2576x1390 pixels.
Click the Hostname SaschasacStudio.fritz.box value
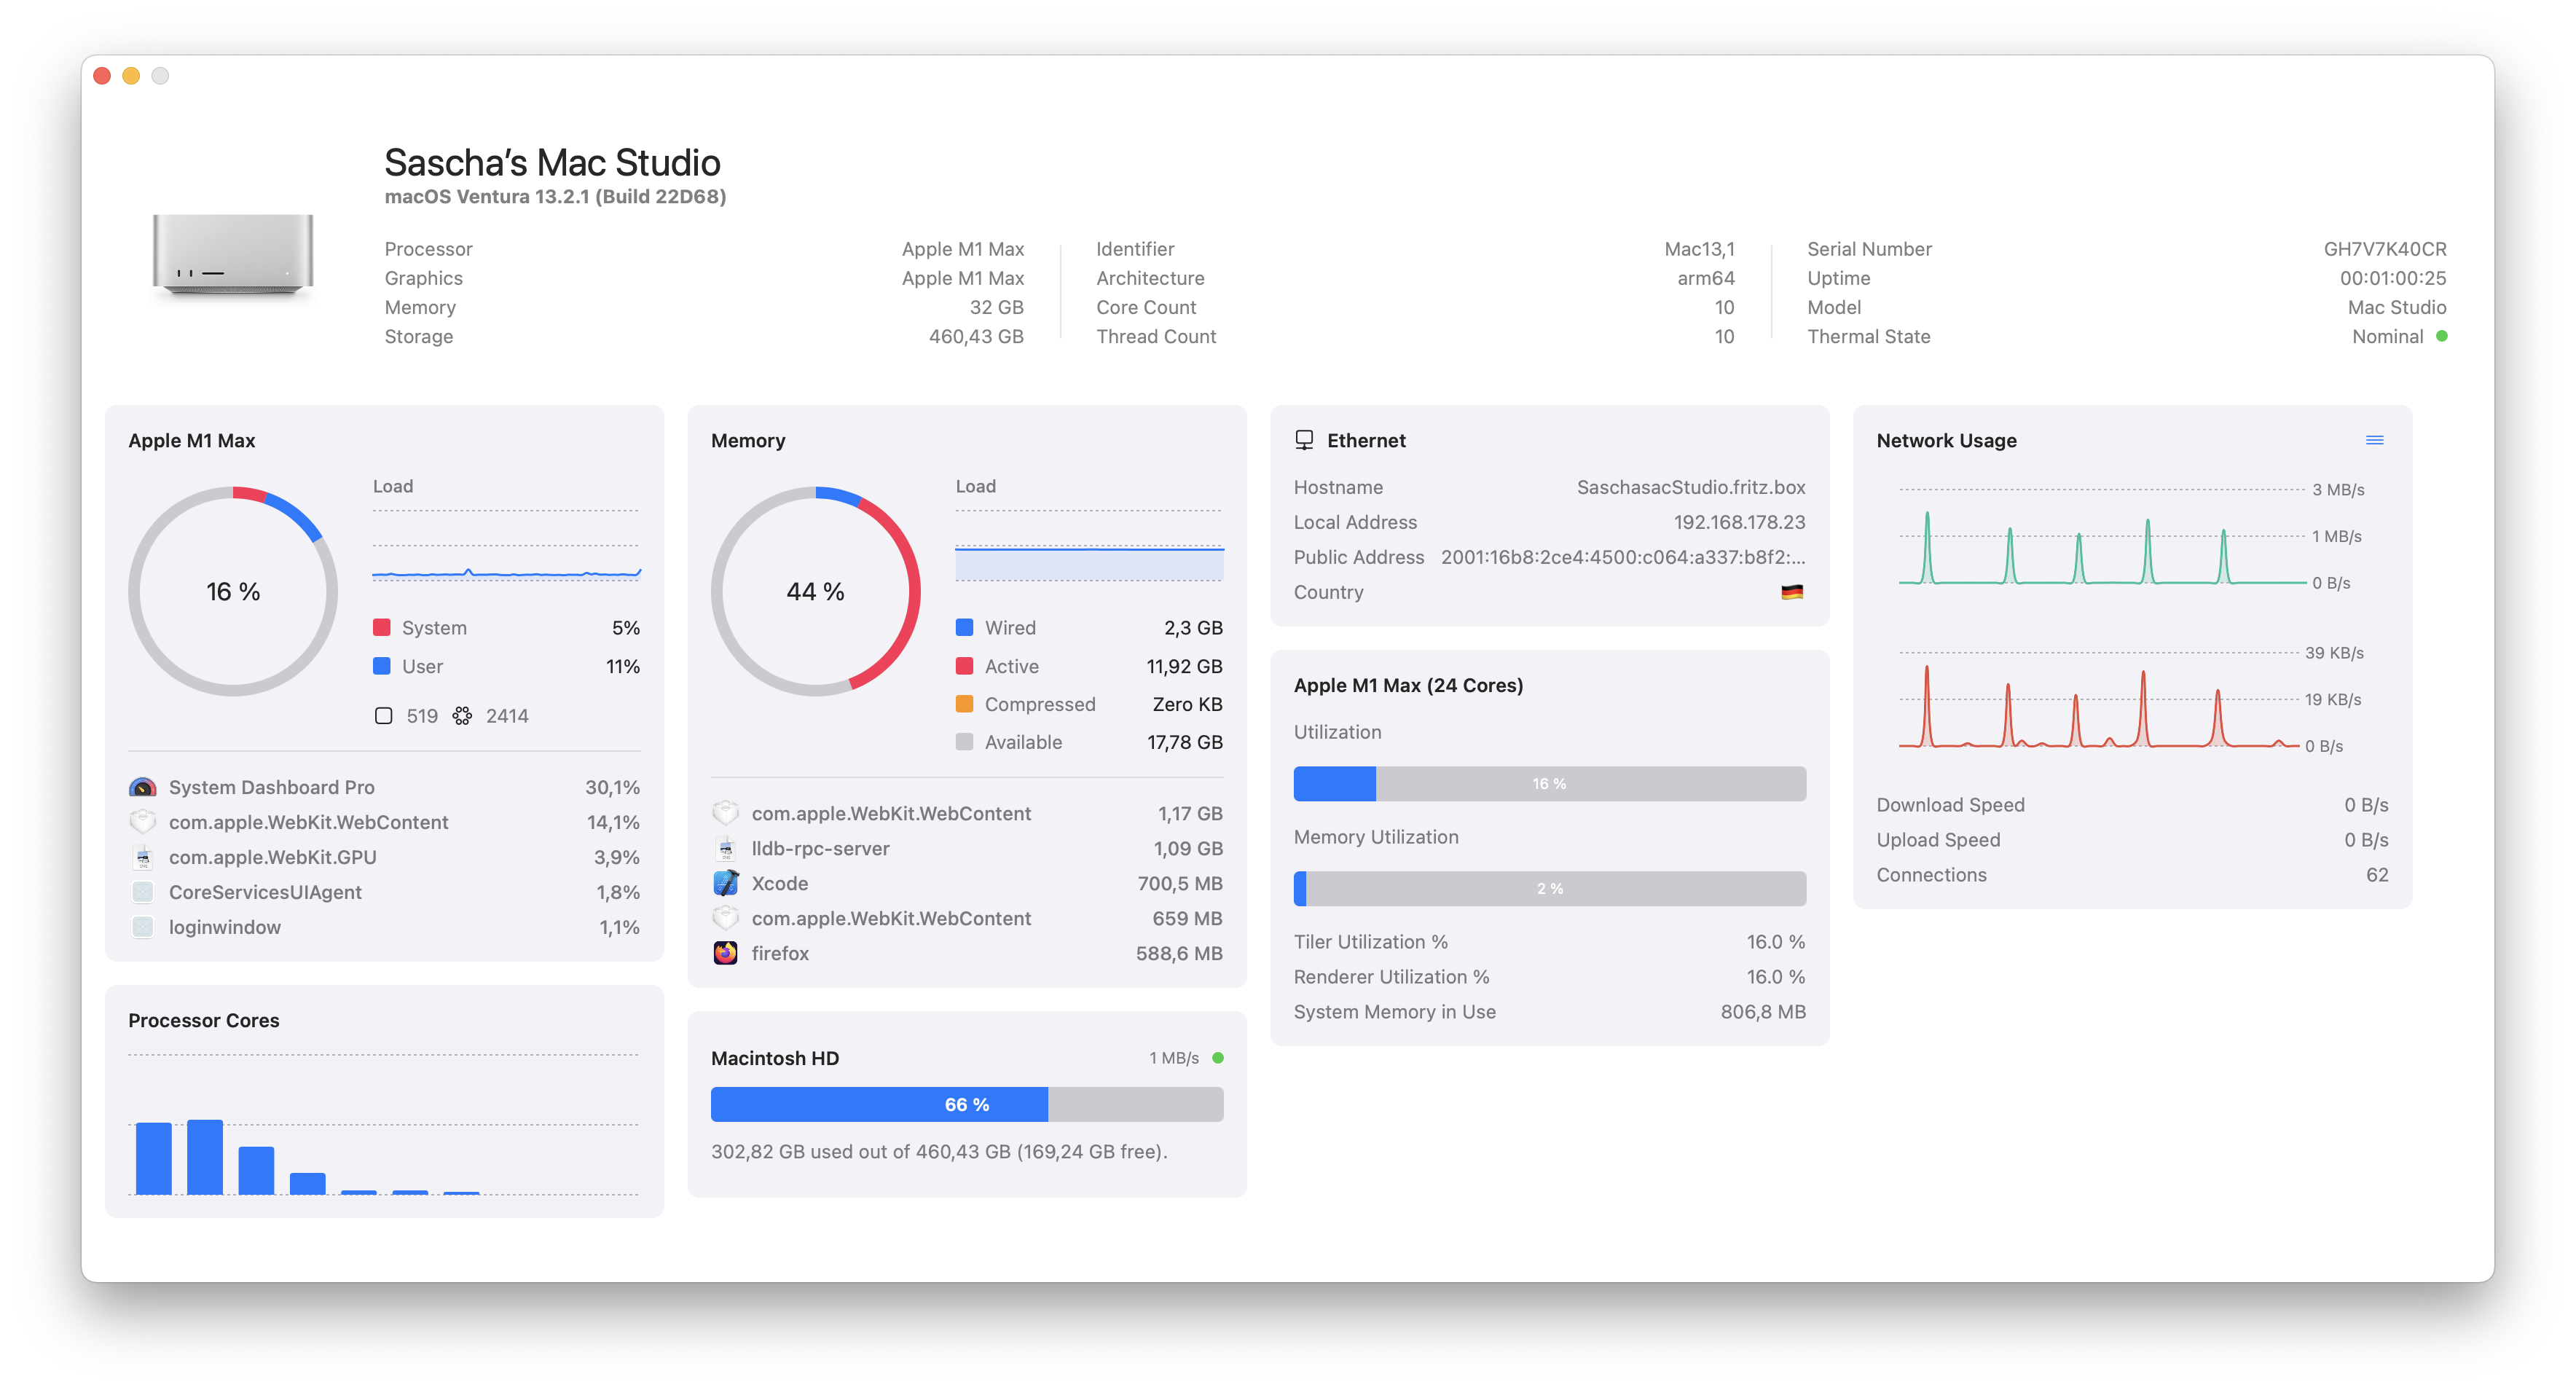click(x=1690, y=487)
